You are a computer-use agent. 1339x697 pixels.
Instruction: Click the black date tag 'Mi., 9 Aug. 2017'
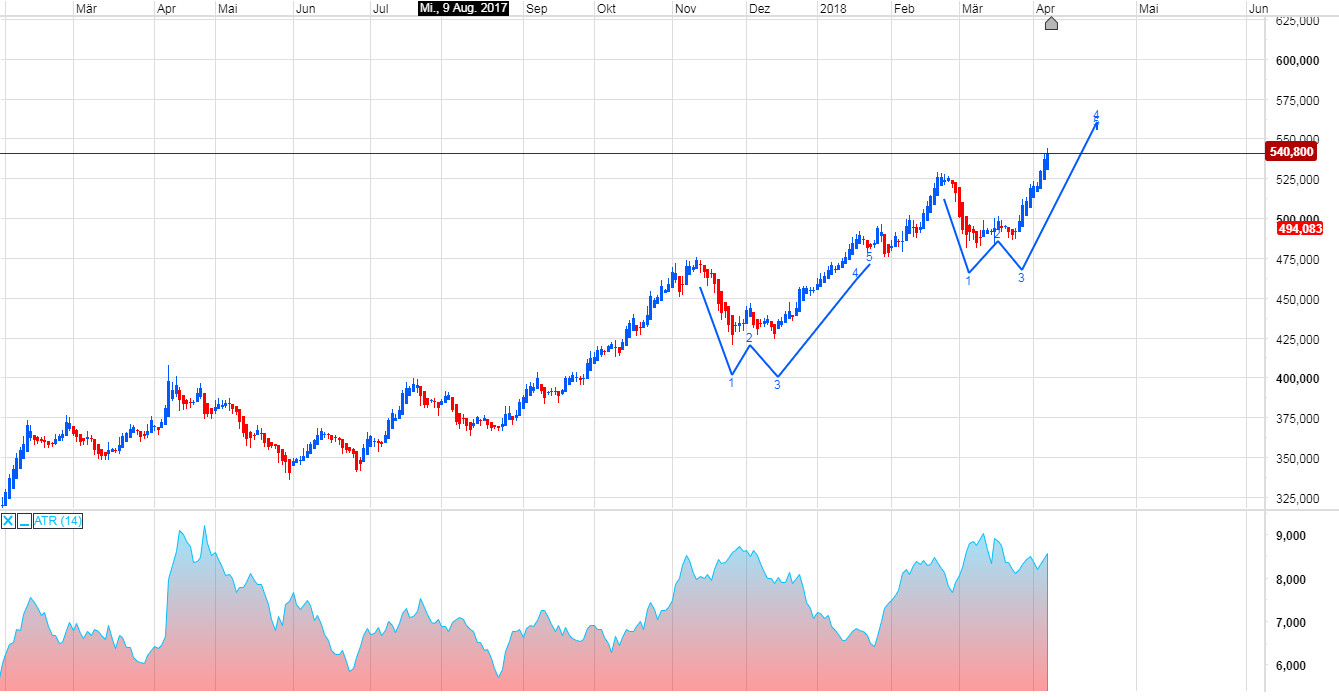(x=463, y=8)
